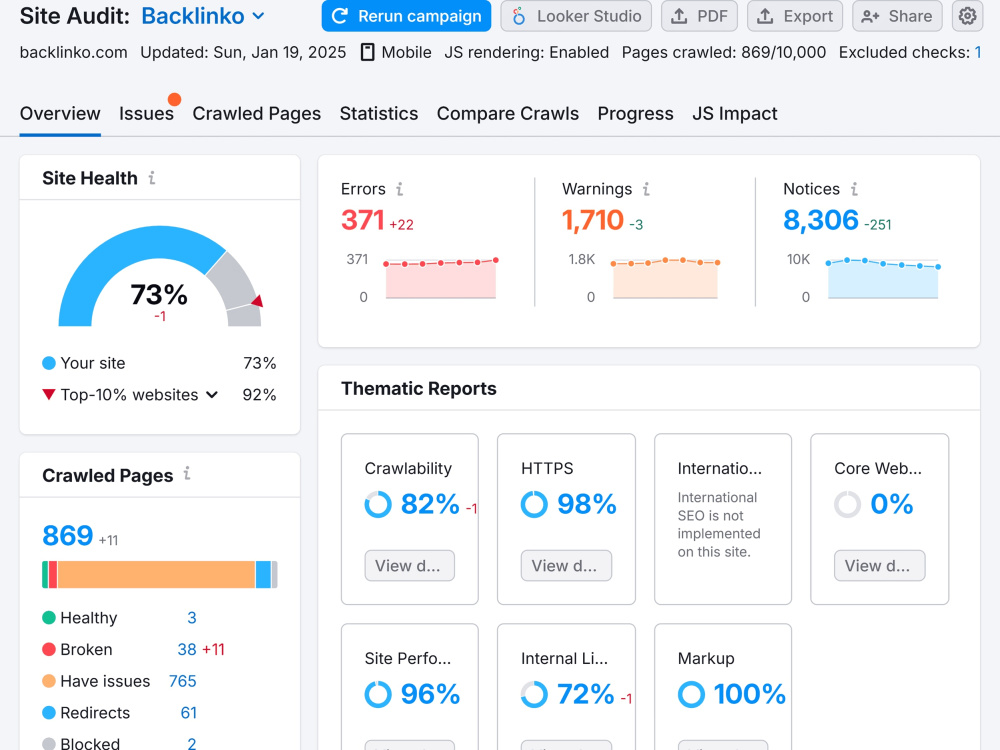Expand the Top-10% websites dropdown chevron
The height and width of the screenshot is (750, 1000).
(212, 395)
